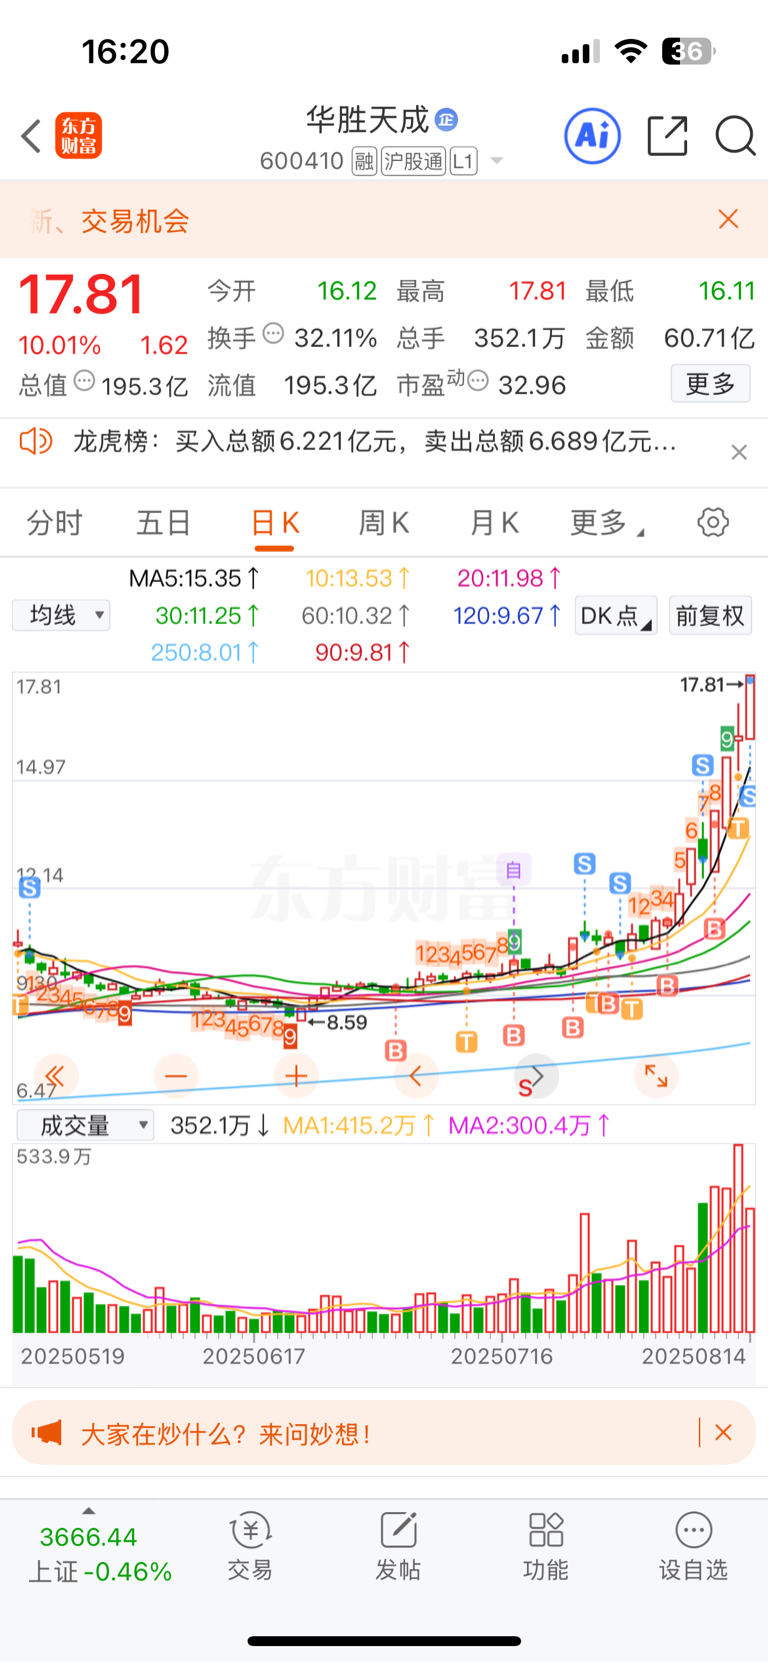The height and width of the screenshot is (1663, 768).
Task: Switch to the 月K tab
Action: (494, 522)
